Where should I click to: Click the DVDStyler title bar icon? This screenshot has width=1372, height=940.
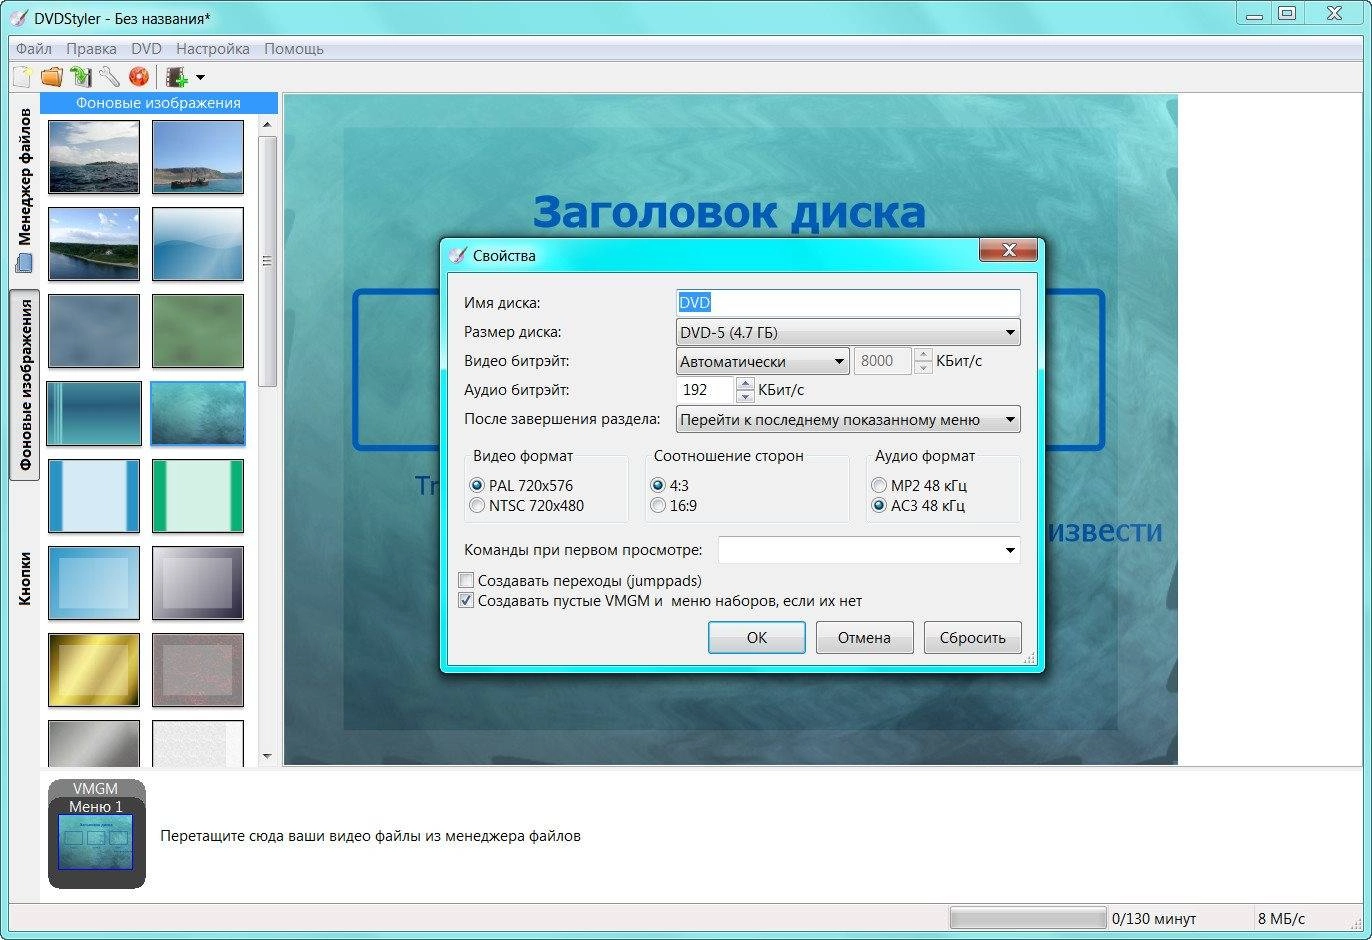point(18,18)
